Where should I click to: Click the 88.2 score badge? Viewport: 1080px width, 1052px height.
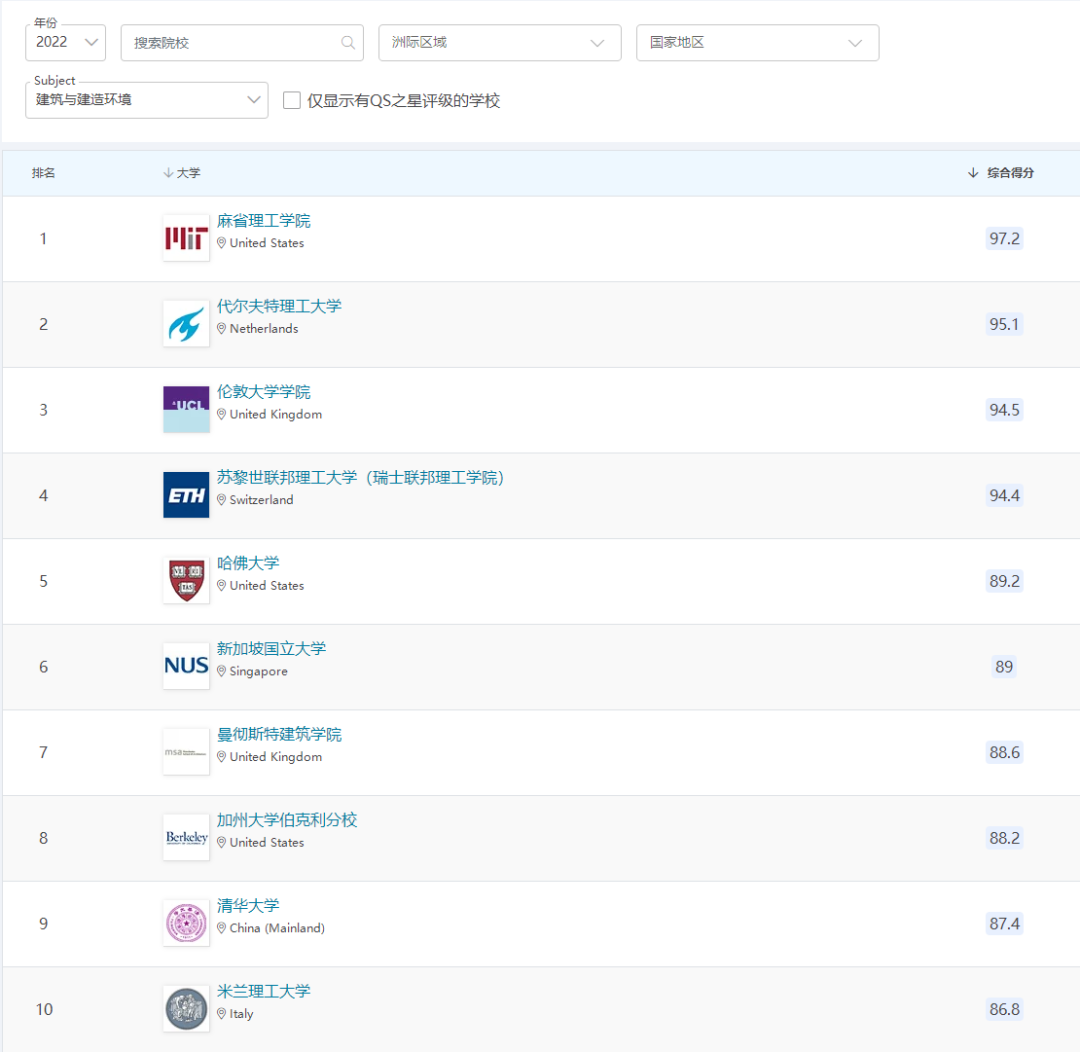point(1004,838)
